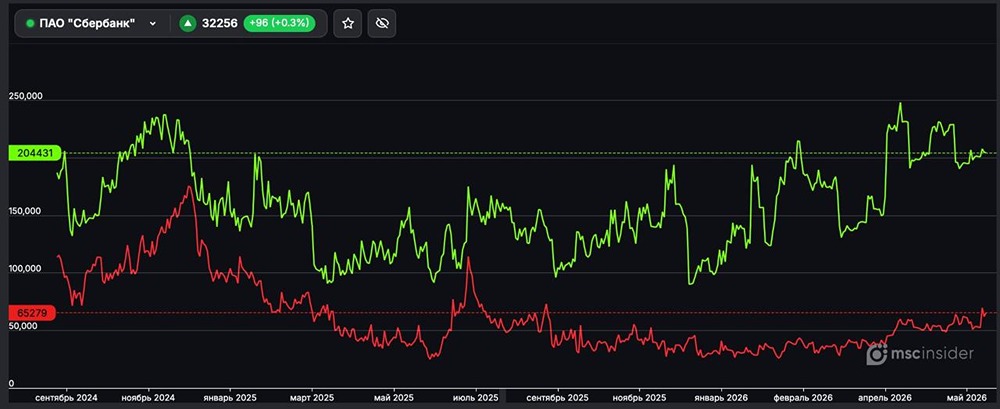Click the 250,000 axis label
The height and width of the screenshot is (409, 1000).
click(x=26, y=96)
